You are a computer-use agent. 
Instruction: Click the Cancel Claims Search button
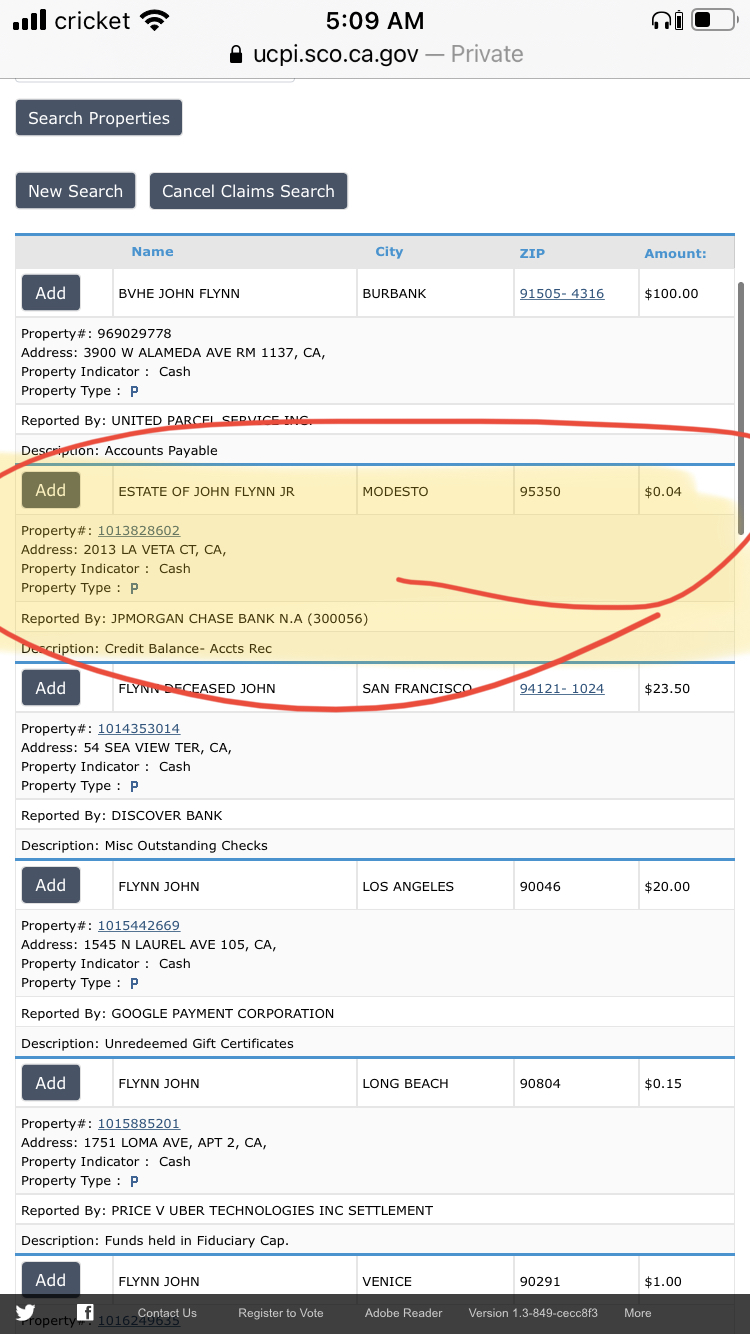coord(248,191)
